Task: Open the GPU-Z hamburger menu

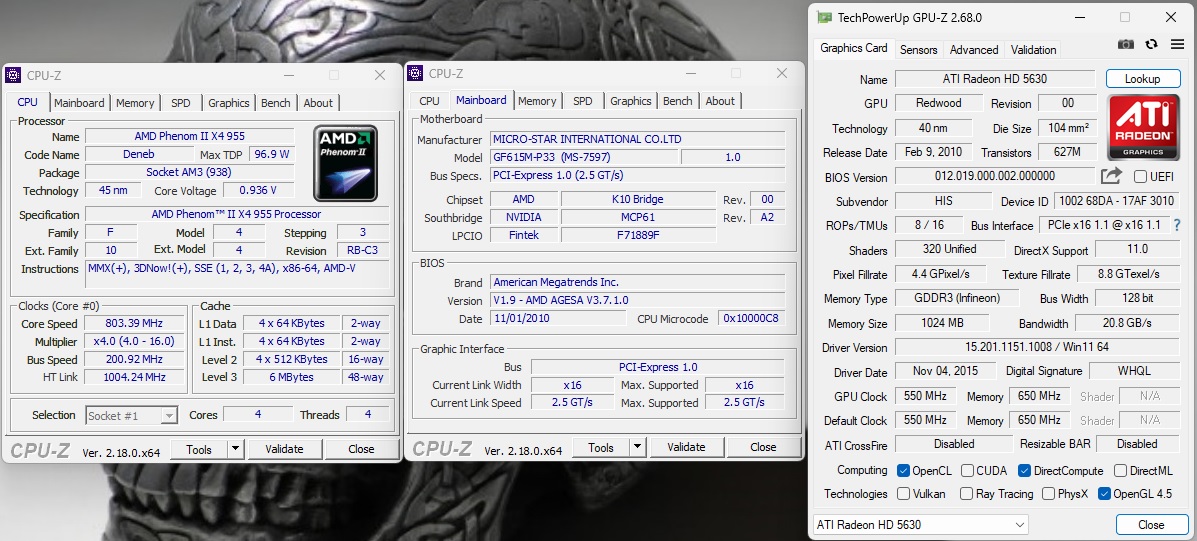Action: 1177,45
